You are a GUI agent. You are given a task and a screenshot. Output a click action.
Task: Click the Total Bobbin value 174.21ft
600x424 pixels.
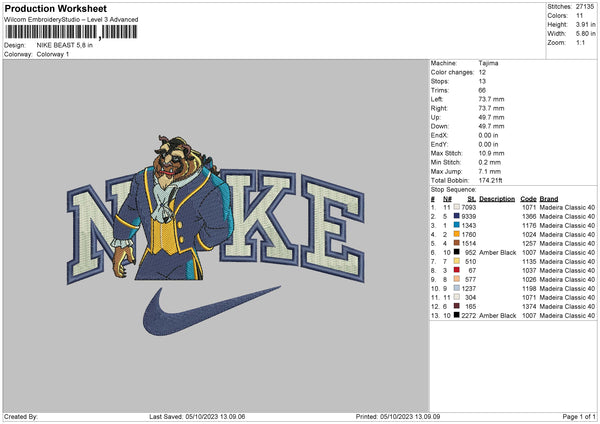491,180
